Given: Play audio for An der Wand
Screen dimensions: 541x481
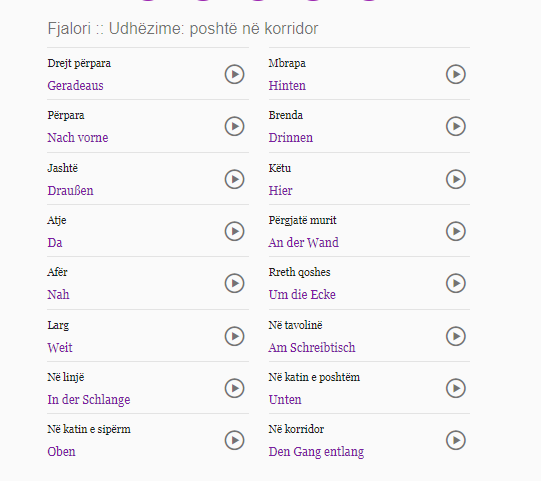Looking at the screenshot, I should [456, 231].
